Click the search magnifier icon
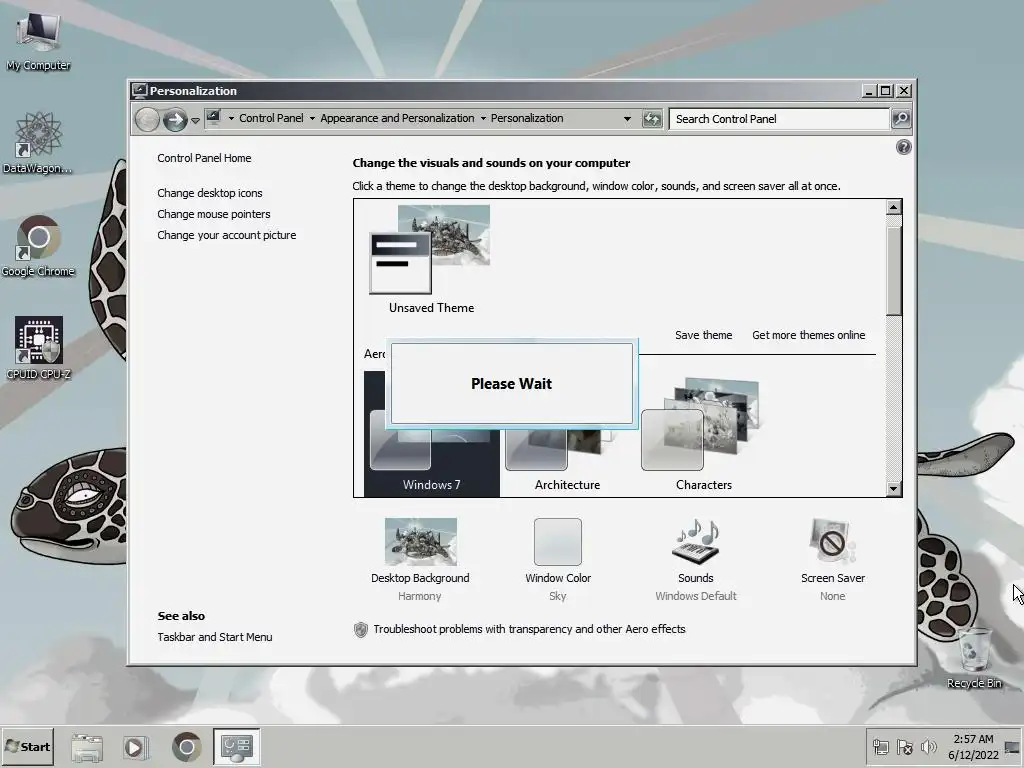 [901, 119]
